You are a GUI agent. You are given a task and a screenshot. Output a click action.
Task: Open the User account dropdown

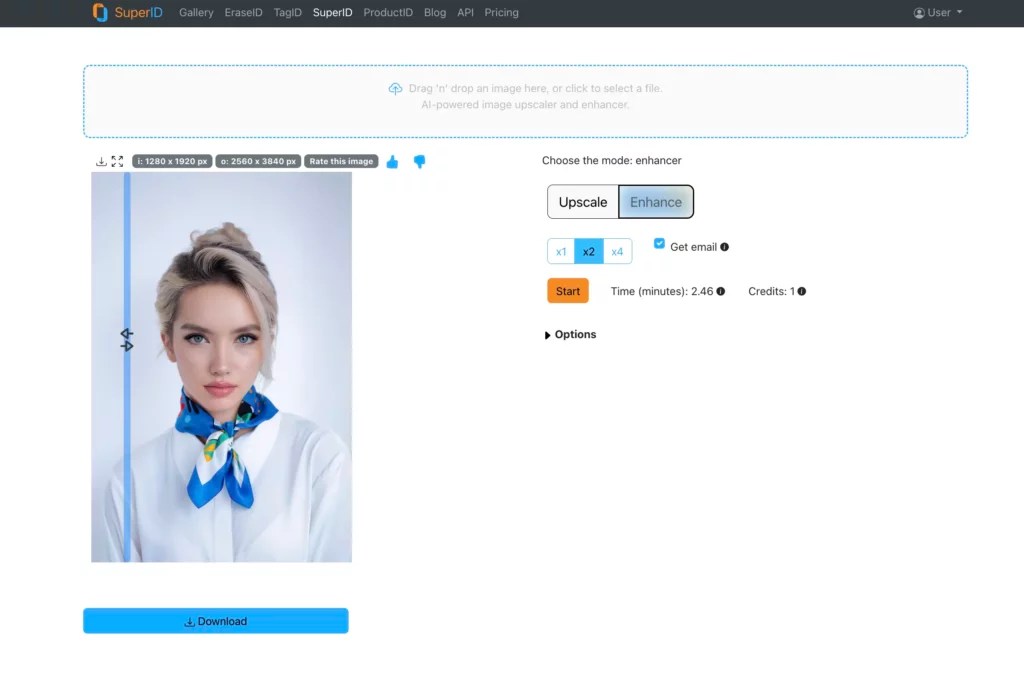[x=936, y=12]
